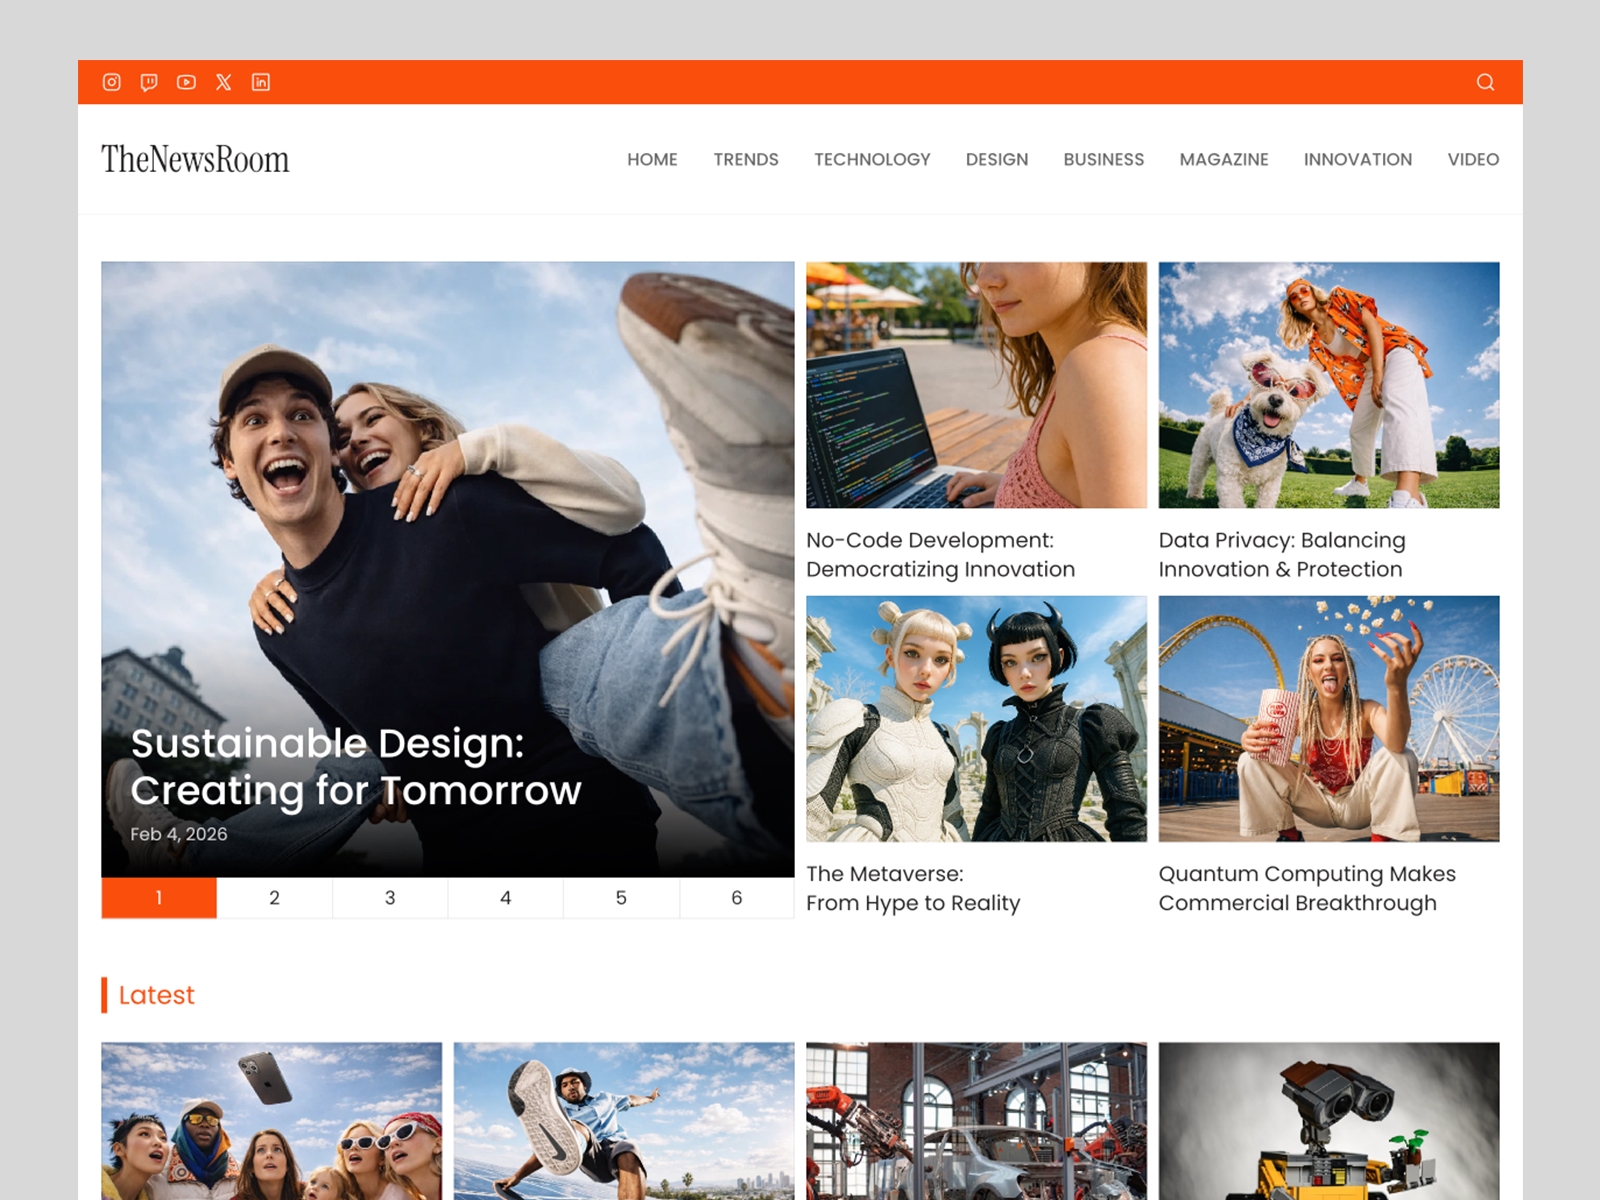Image resolution: width=1600 pixels, height=1200 pixels.
Task: Select the Magazine navigation item
Action: 1223,159
